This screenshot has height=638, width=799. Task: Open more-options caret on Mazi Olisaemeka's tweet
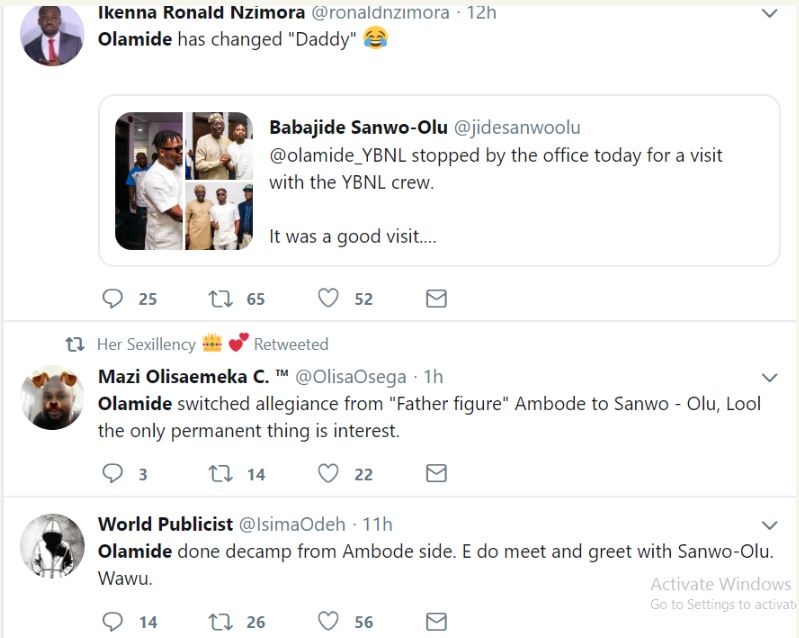tap(769, 378)
